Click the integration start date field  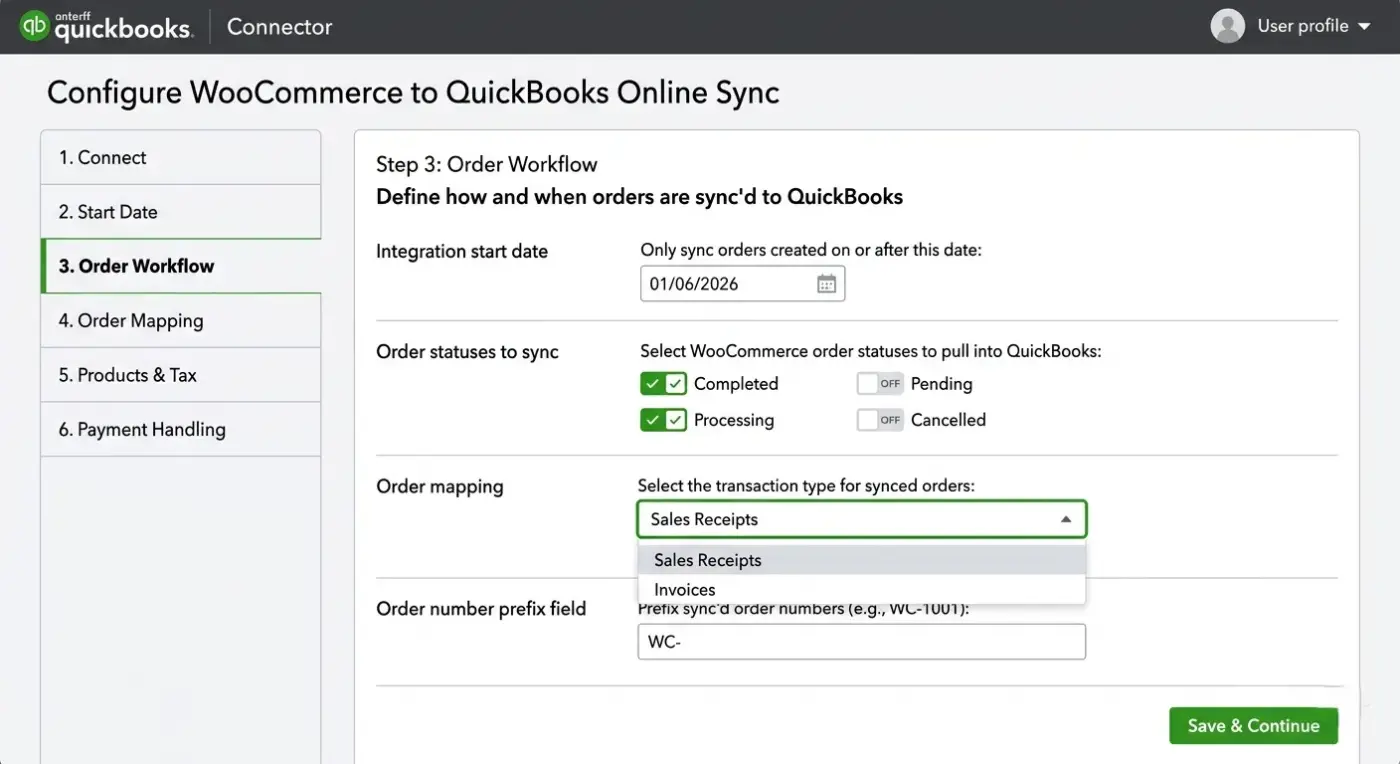click(742, 284)
